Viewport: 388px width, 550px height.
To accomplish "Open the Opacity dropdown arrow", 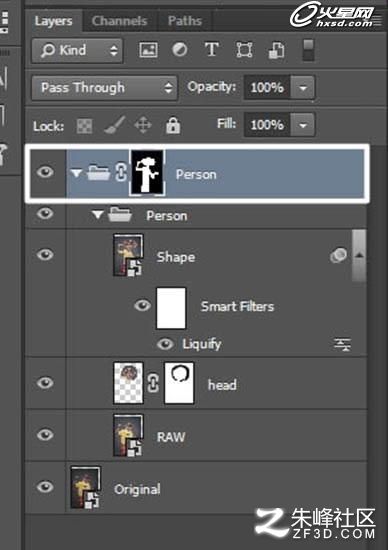I will (303, 87).
